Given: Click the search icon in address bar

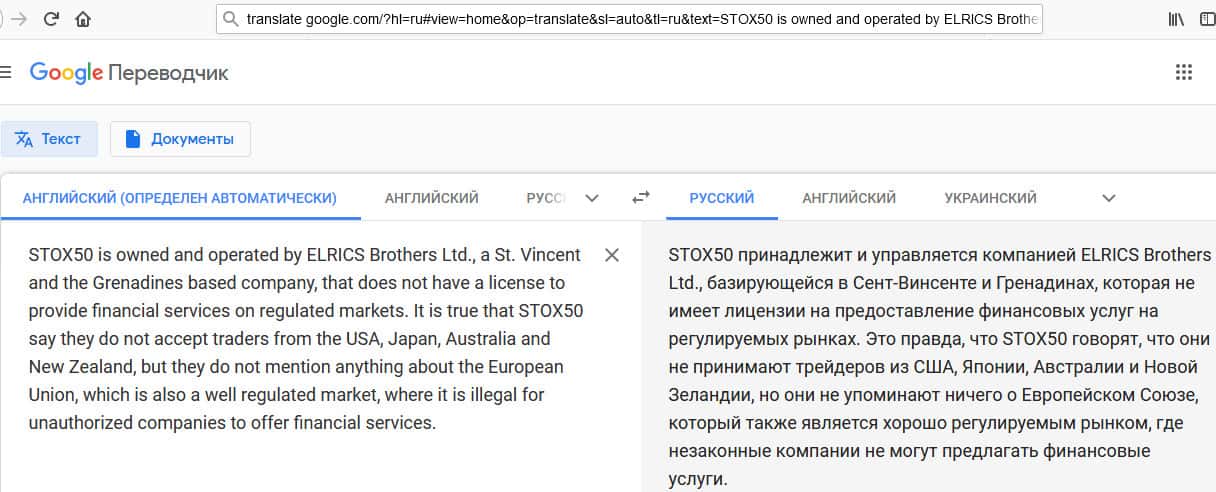Looking at the screenshot, I should point(231,19).
